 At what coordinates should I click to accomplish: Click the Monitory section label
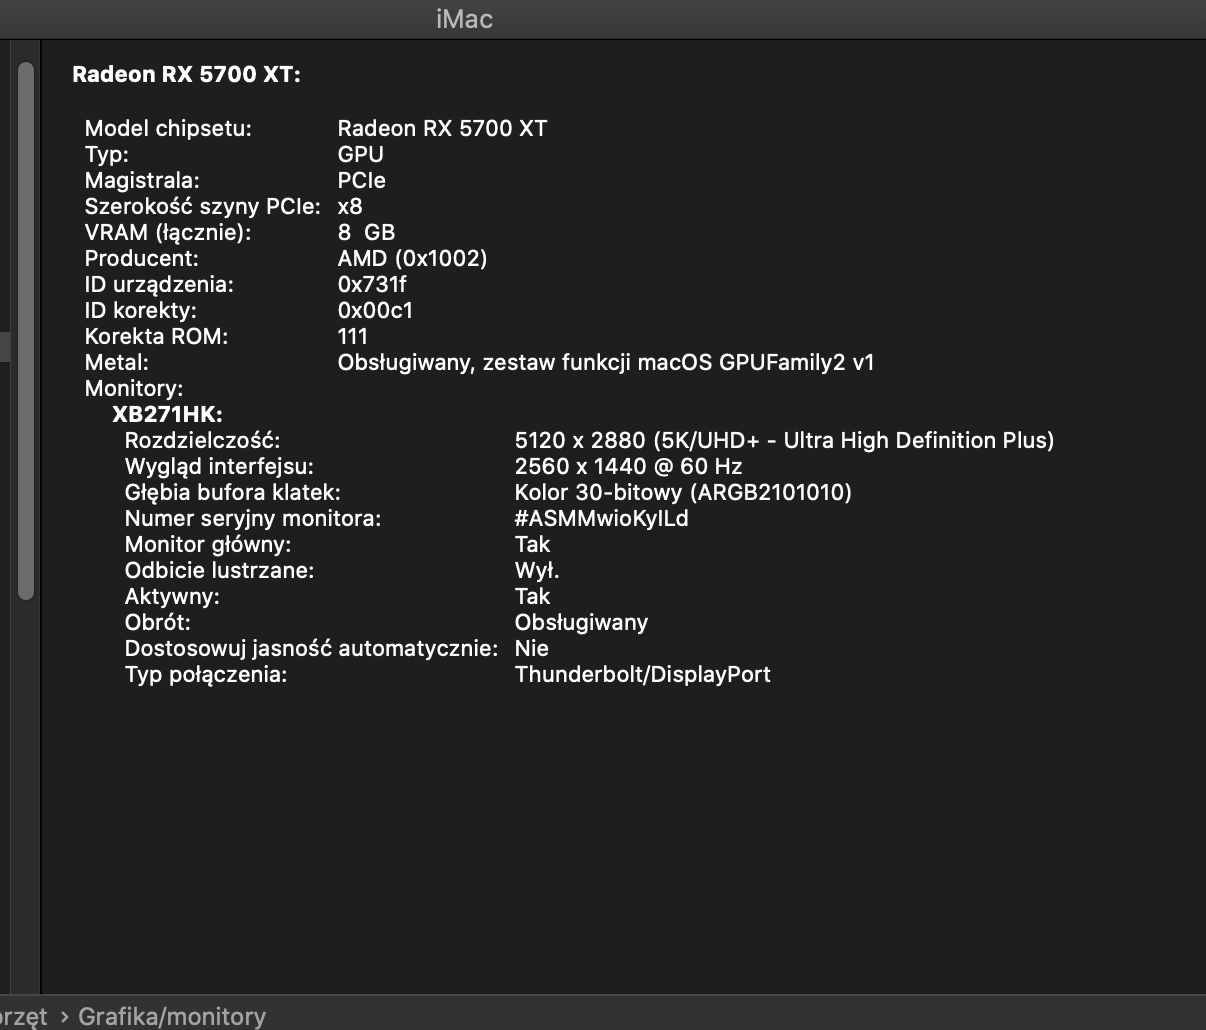[134, 388]
